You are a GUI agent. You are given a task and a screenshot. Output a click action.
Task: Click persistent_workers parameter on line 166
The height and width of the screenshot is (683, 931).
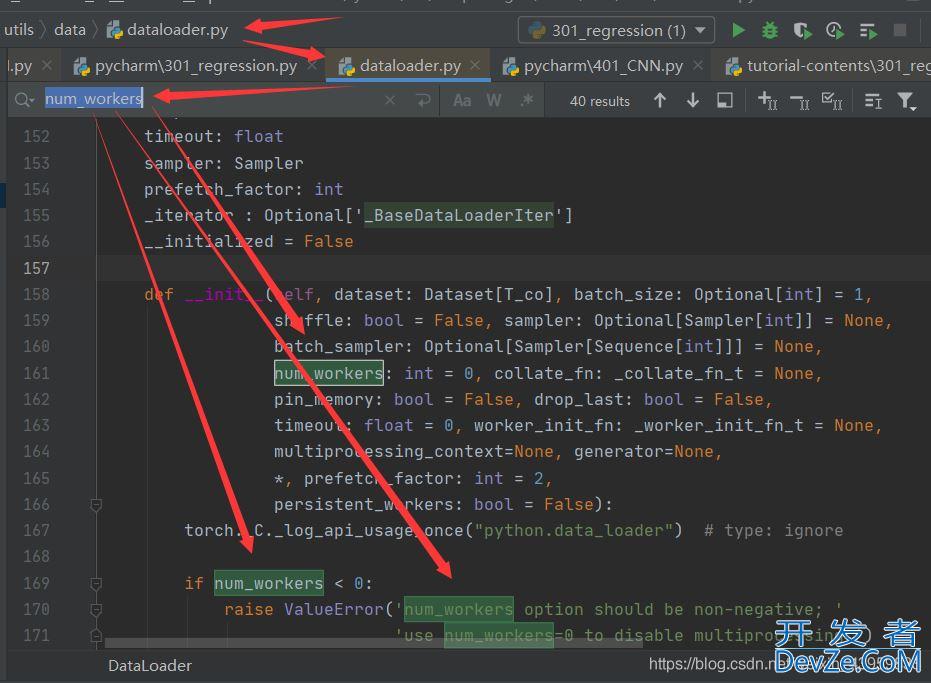tap(363, 505)
